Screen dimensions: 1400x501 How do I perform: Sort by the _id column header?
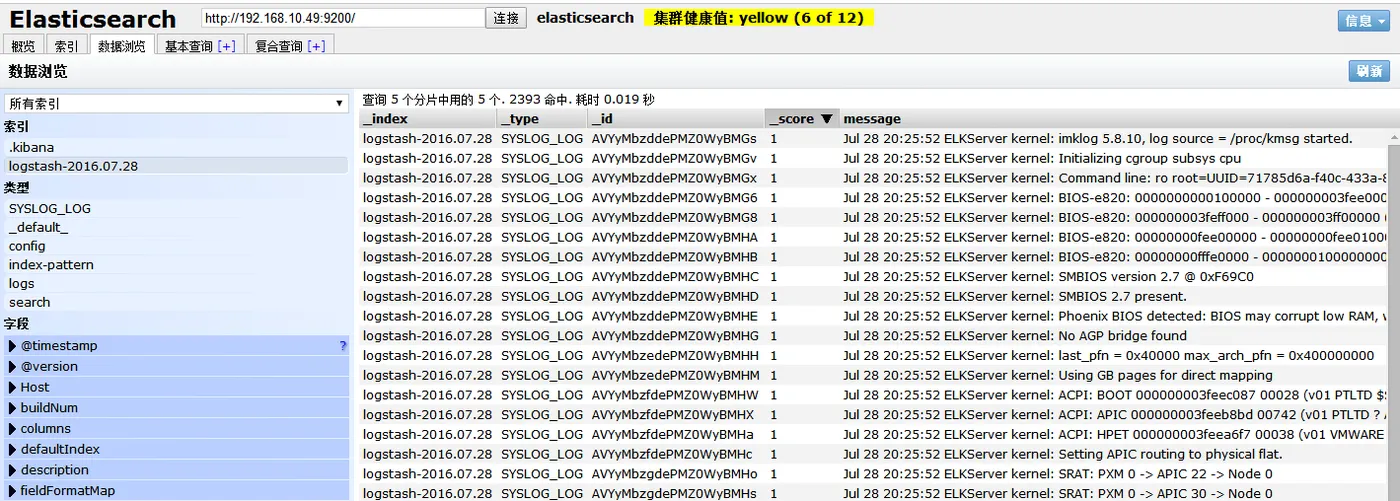point(676,119)
